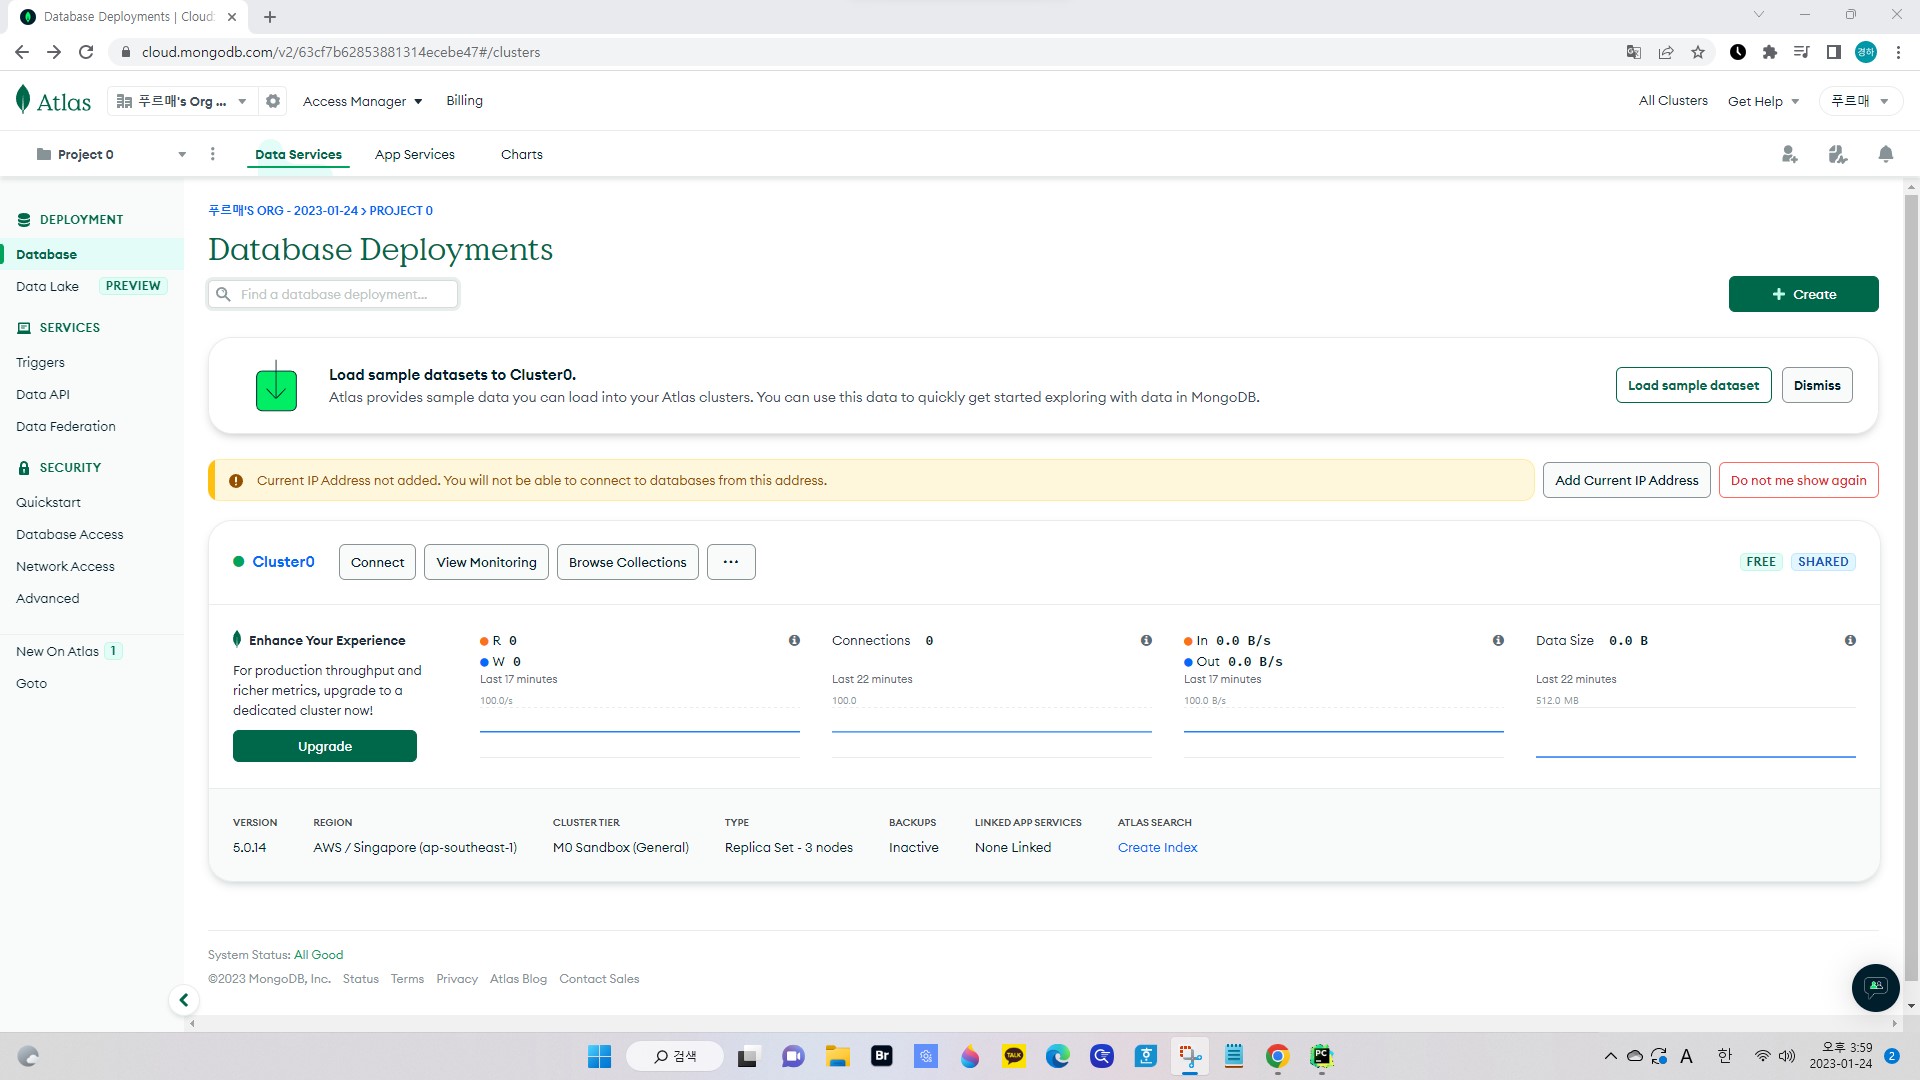This screenshot has height=1080, width=1920.
Task: Click the Find a database deployment search field
Action: tap(333, 294)
